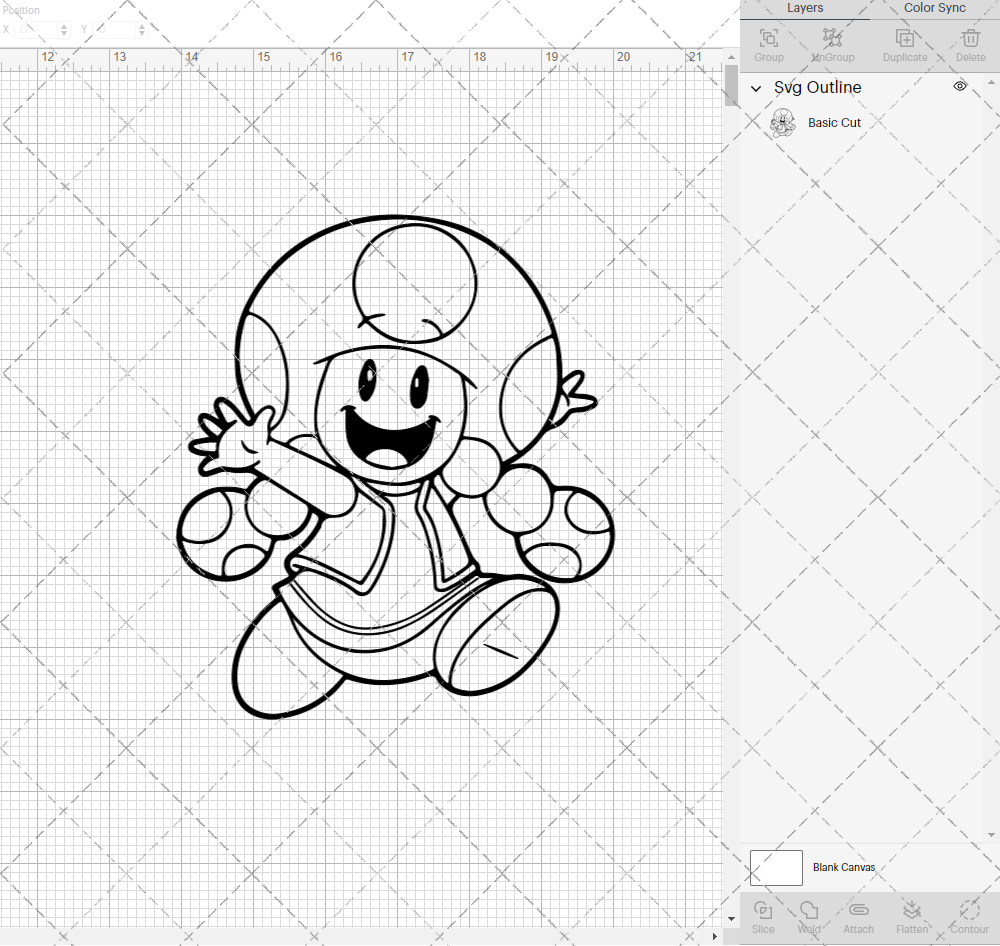Select the Slice tool

[763, 916]
